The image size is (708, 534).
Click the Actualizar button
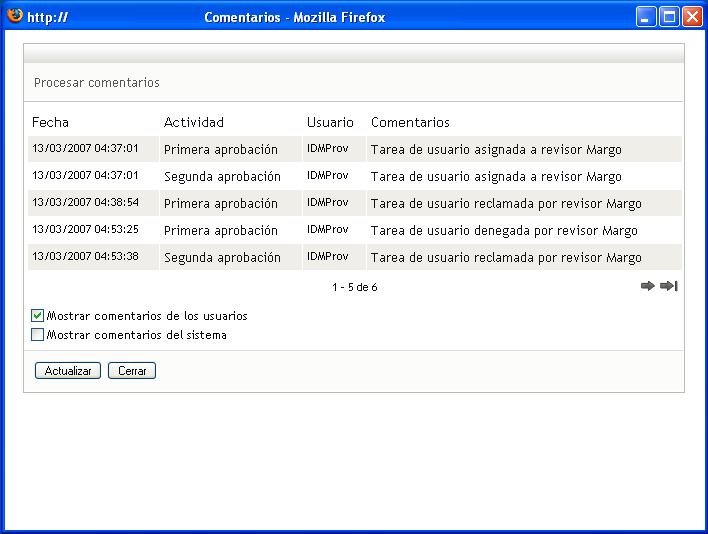pyautogui.click(x=68, y=371)
